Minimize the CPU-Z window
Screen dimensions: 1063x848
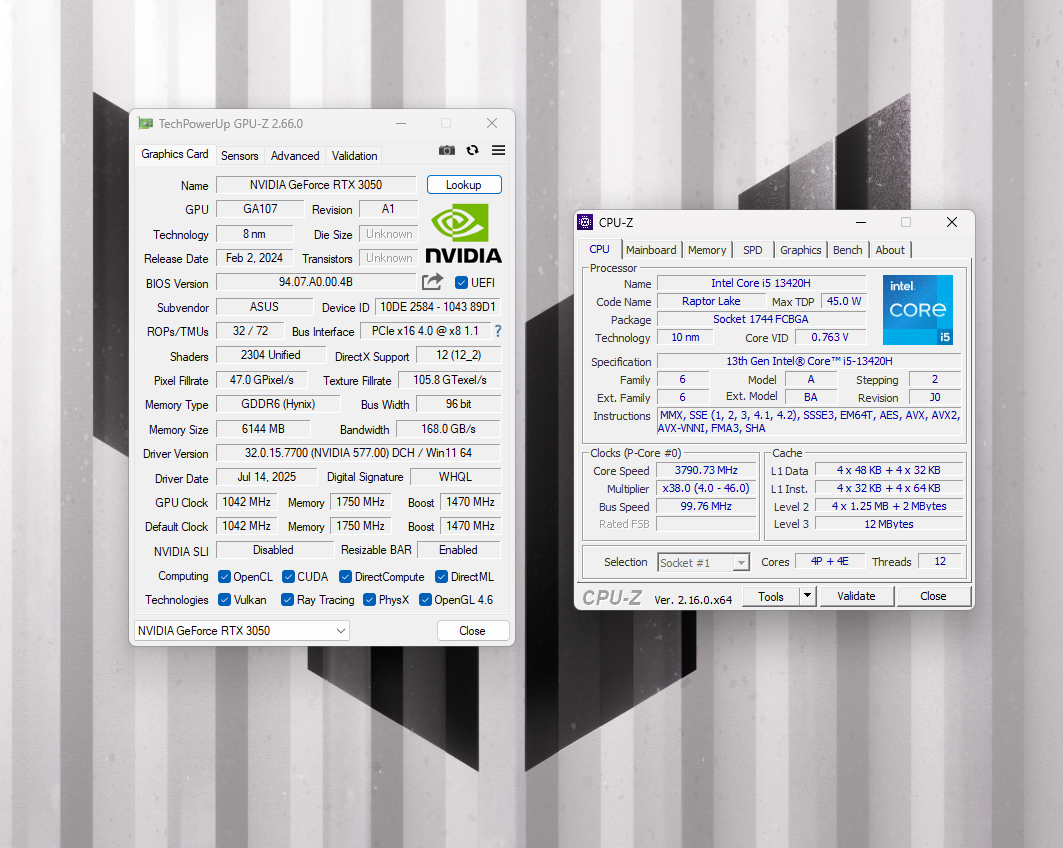(x=860, y=222)
